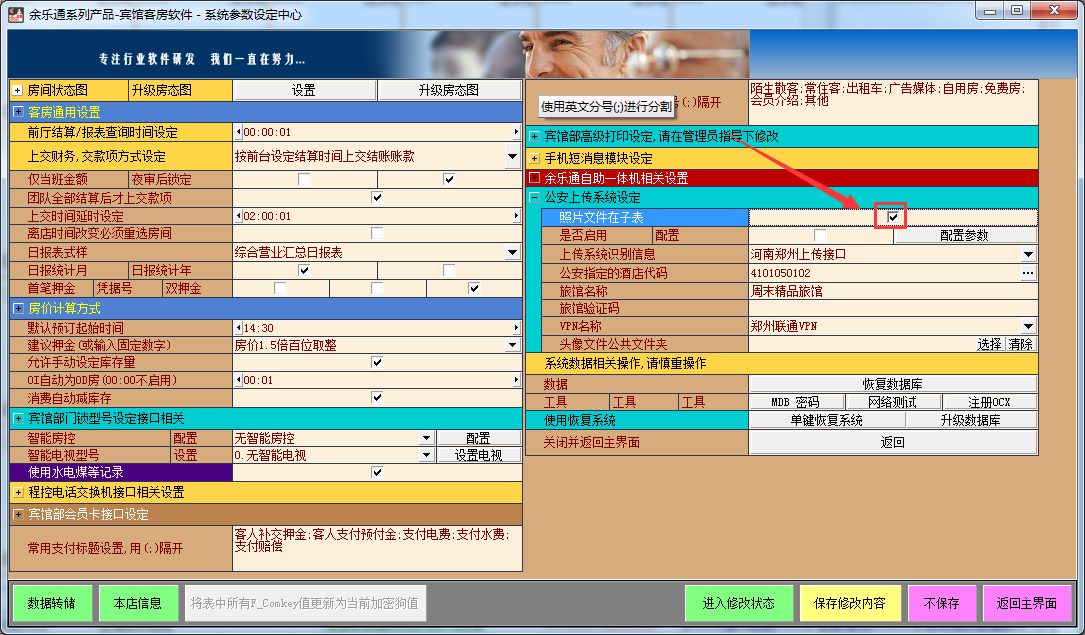Click the plus icon beside 手机短消息模块设定
Viewport: 1085px width, 635px height.
click(534, 158)
